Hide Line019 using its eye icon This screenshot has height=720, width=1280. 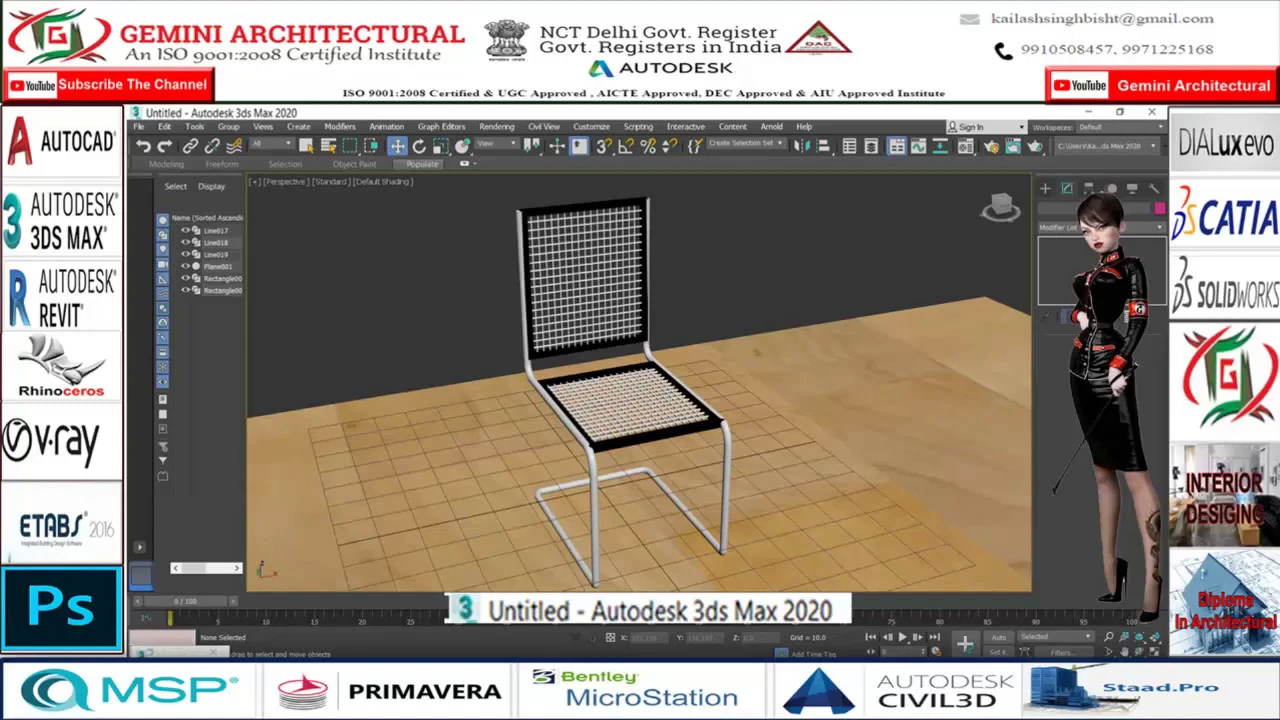click(x=185, y=255)
